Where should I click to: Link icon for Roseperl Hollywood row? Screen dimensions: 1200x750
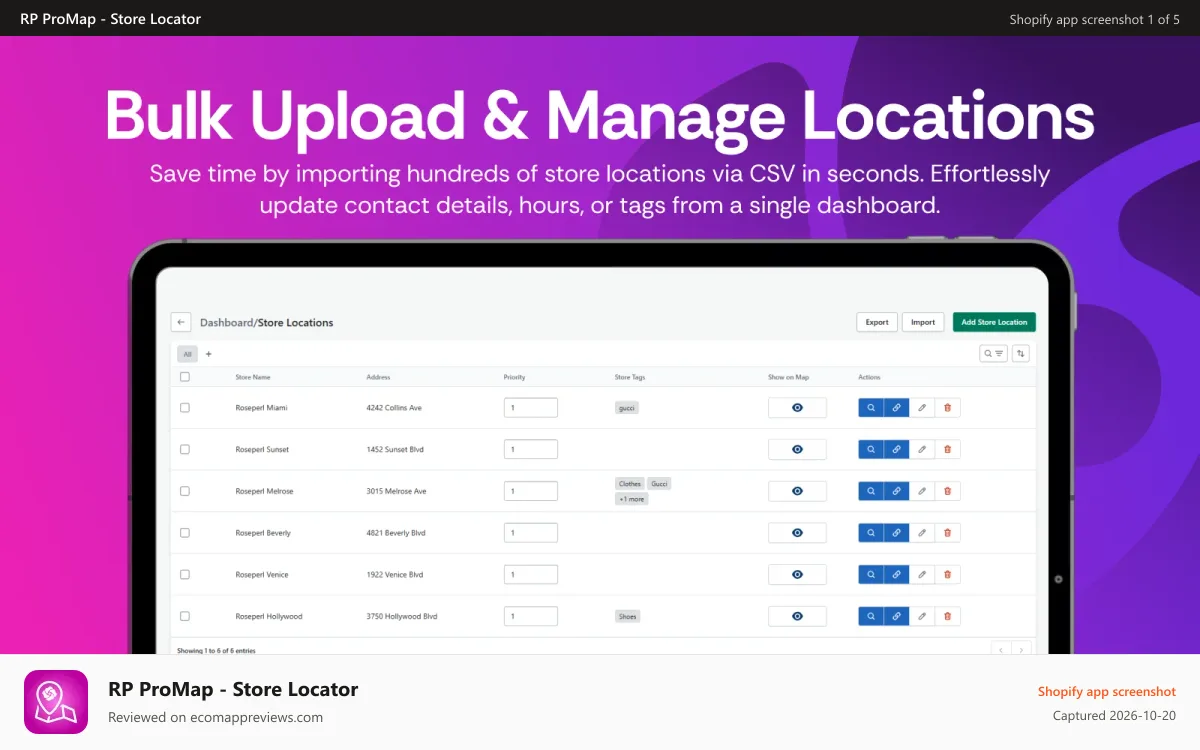click(x=896, y=616)
